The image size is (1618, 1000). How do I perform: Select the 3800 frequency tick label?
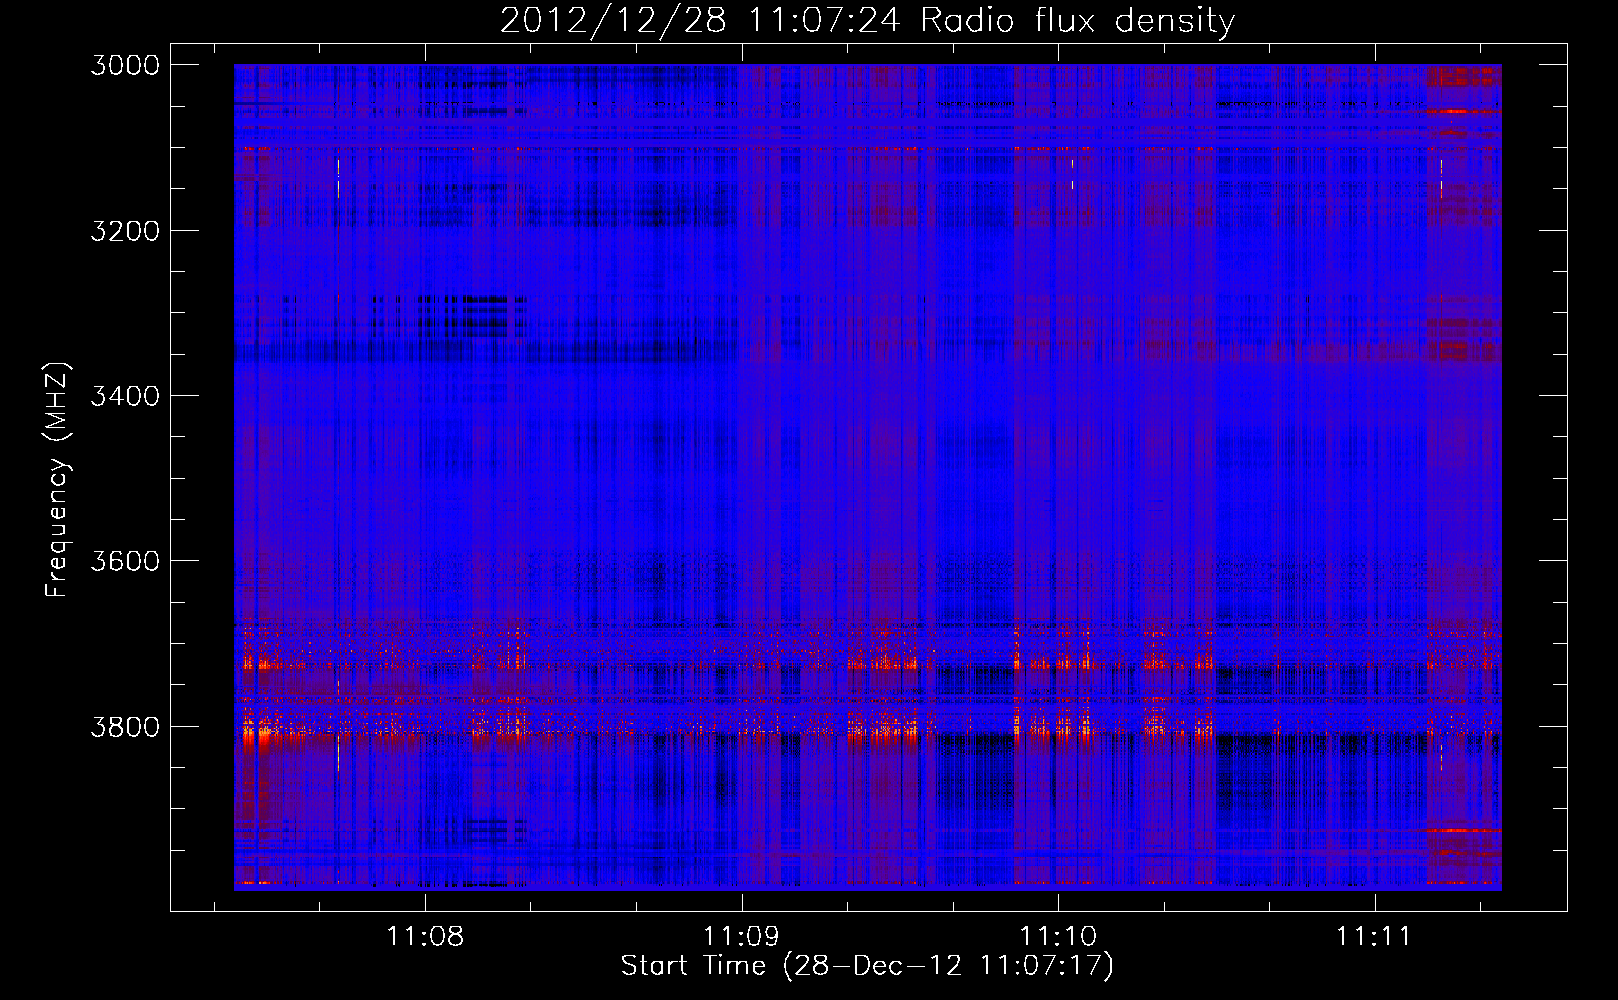pyautogui.click(x=125, y=726)
